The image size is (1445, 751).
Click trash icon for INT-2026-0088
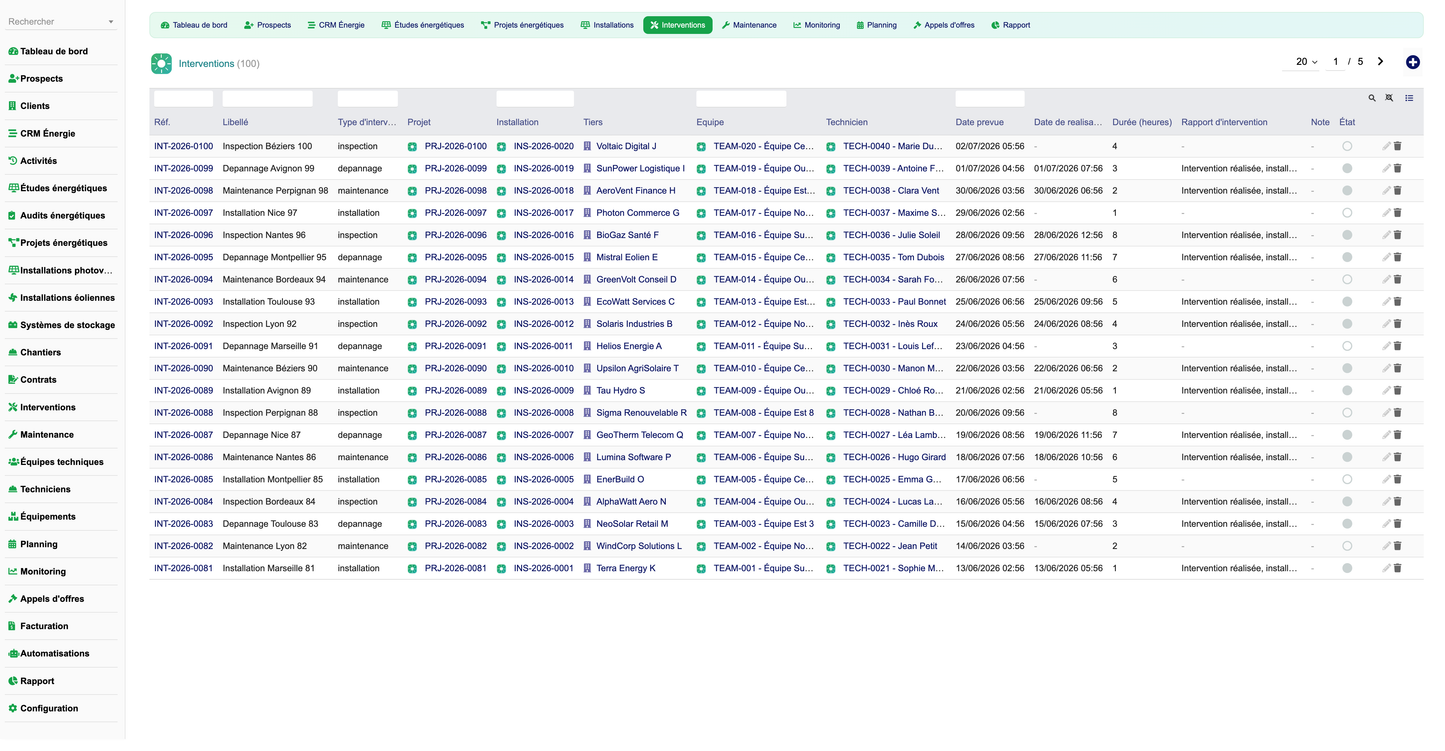click(x=1398, y=413)
